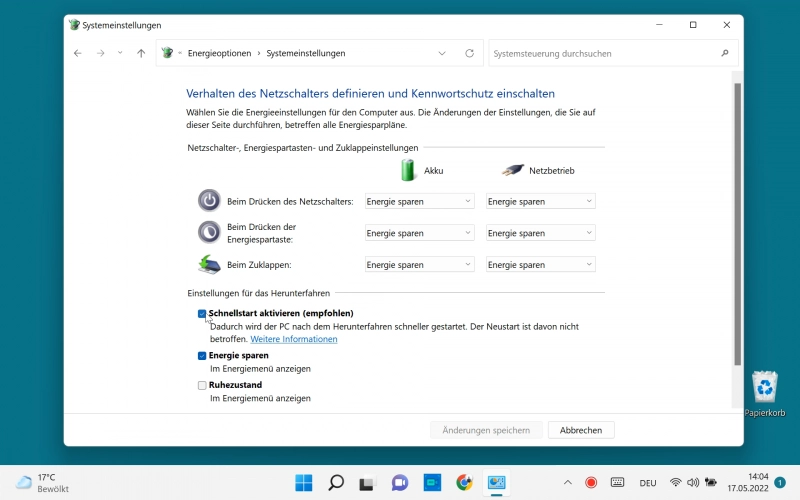
Task: Open Netzbetrieb dropdown for Energiespartaste action
Action: click(540, 233)
